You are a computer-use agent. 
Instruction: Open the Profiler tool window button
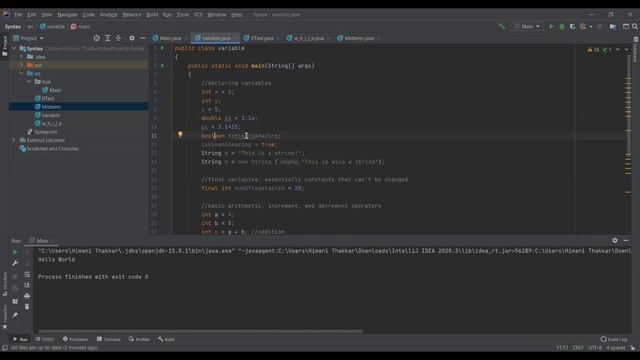pos(139,339)
